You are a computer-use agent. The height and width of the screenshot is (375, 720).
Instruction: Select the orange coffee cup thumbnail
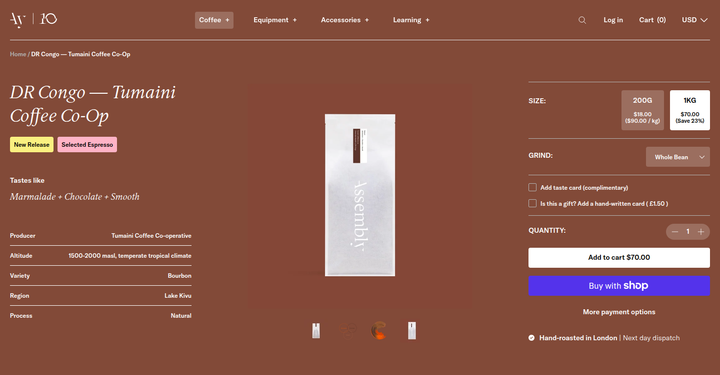pos(379,330)
